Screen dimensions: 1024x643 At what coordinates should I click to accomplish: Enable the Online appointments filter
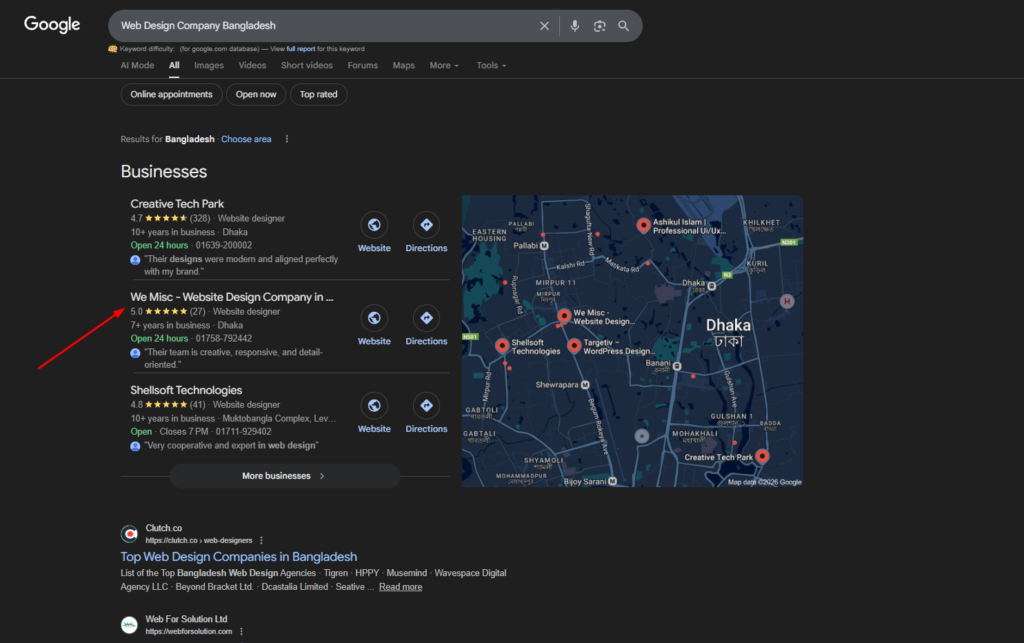tap(171, 94)
